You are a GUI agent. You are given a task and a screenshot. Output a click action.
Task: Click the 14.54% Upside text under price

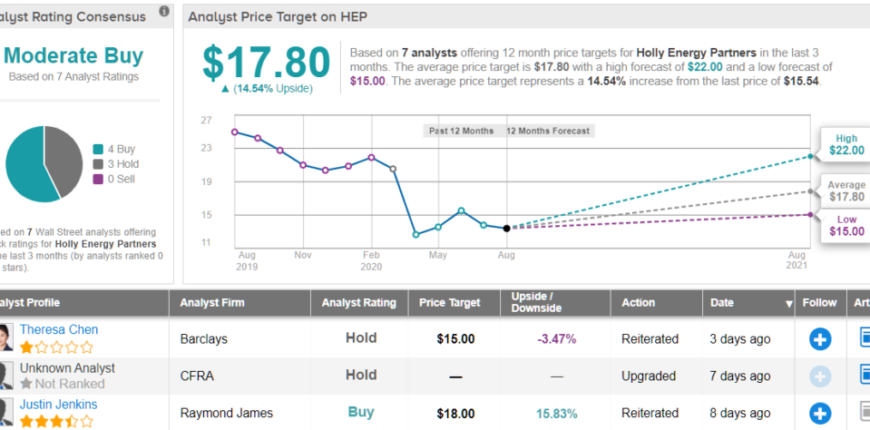(267, 89)
